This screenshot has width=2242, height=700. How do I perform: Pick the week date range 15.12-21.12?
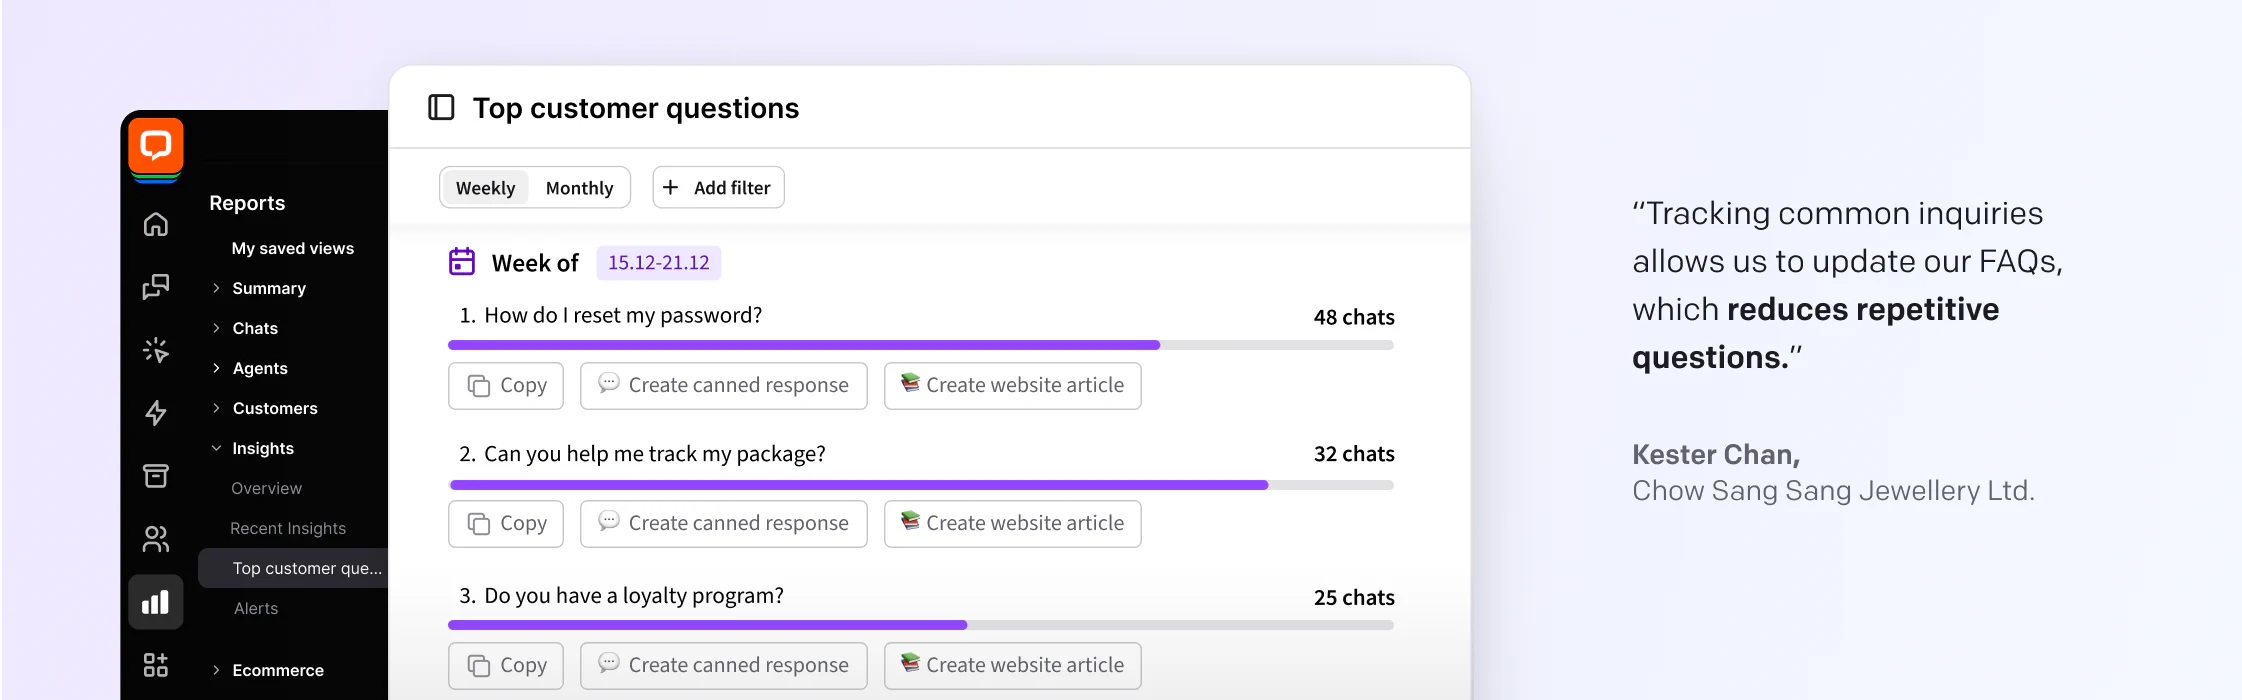pyautogui.click(x=658, y=263)
